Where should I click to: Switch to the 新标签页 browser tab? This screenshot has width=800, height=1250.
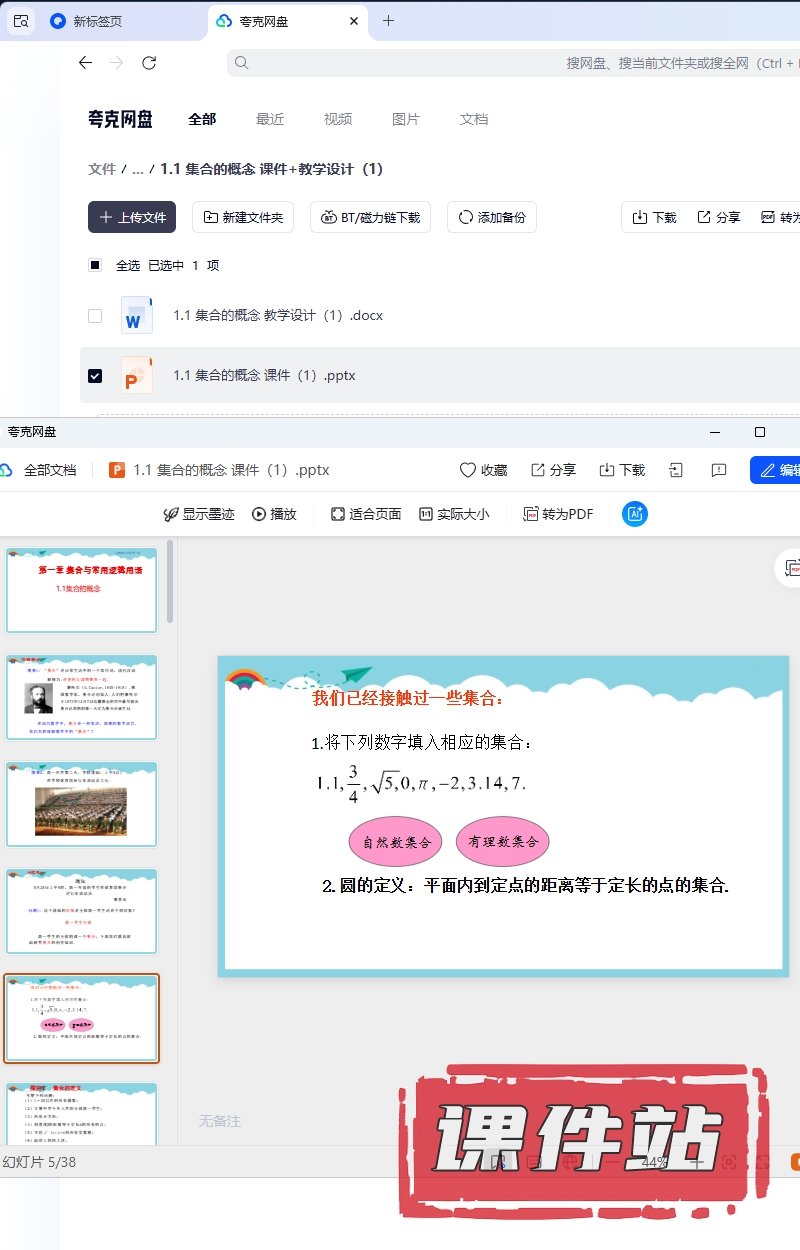pyautogui.click(x=97, y=21)
